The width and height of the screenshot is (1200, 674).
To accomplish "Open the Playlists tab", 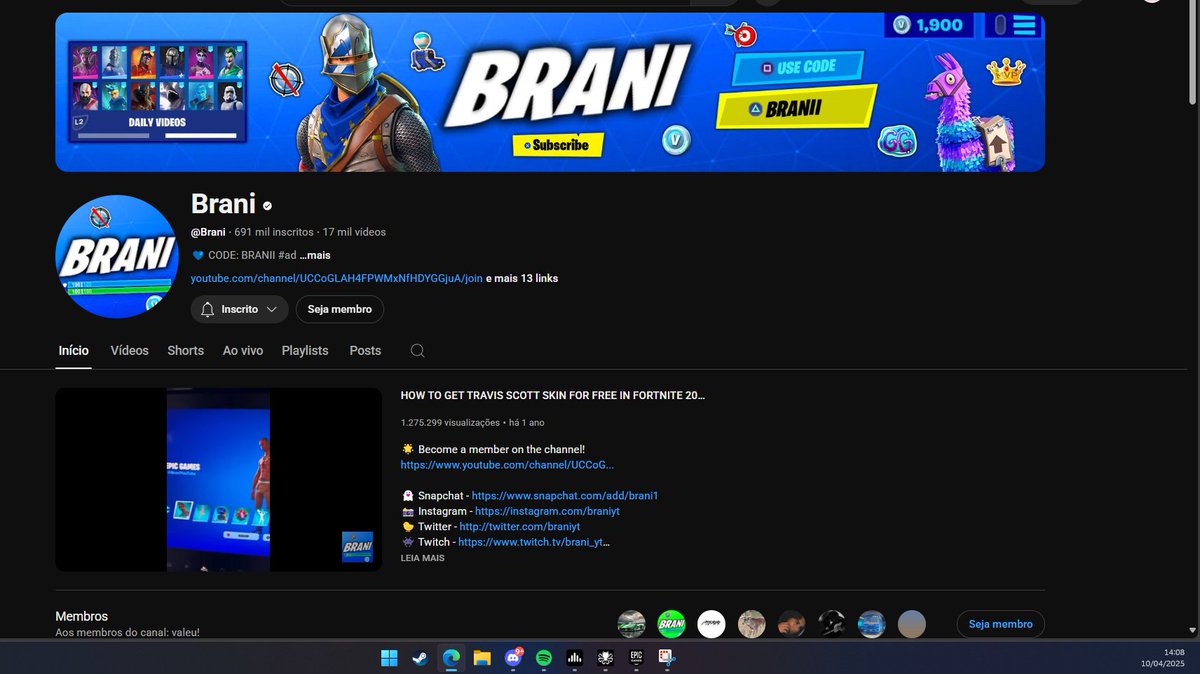I will pyautogui.click(x=305, y=351).
